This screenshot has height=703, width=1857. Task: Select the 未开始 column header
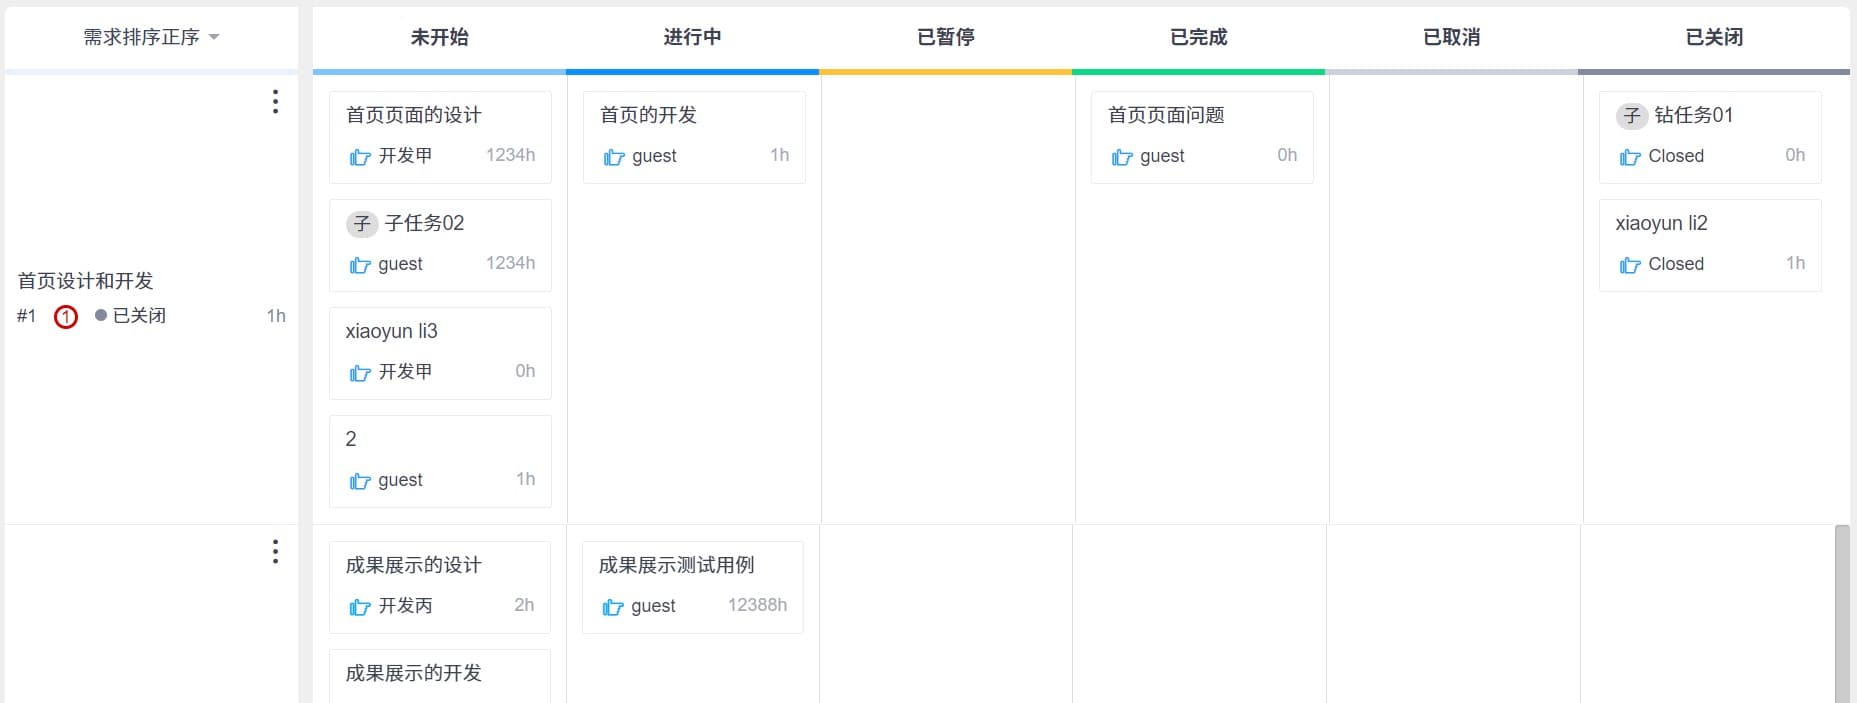(x=439, y=38)
